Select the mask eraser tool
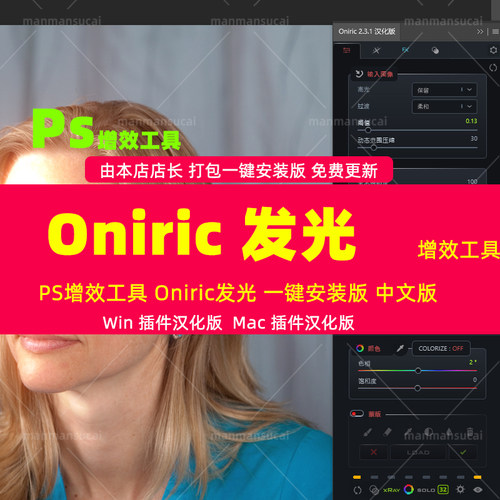The height and width of the screenshot is (500, 500). (387, 432)
